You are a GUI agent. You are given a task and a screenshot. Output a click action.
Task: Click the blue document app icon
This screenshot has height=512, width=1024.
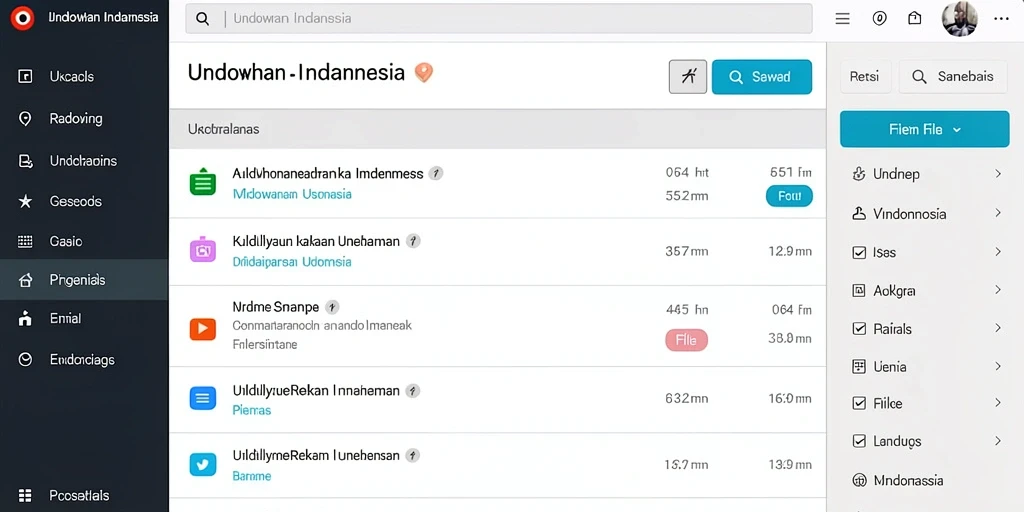pos(202,398)
